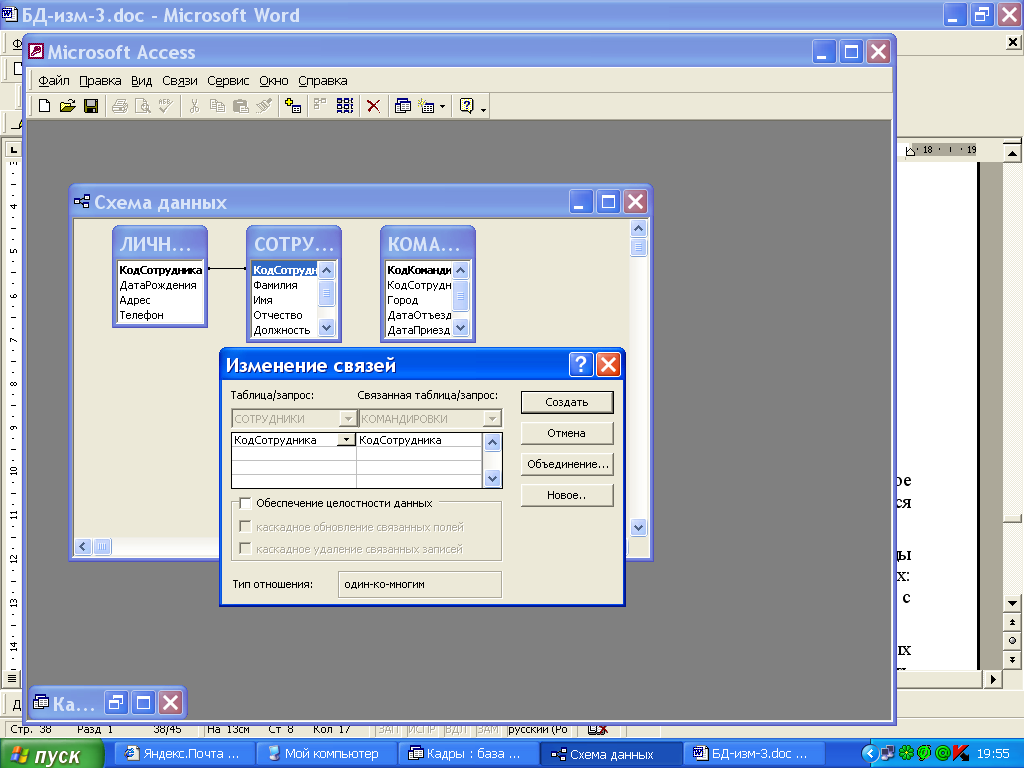Select Должность field in СОТРУДНИКИ table

click(281, 330)
